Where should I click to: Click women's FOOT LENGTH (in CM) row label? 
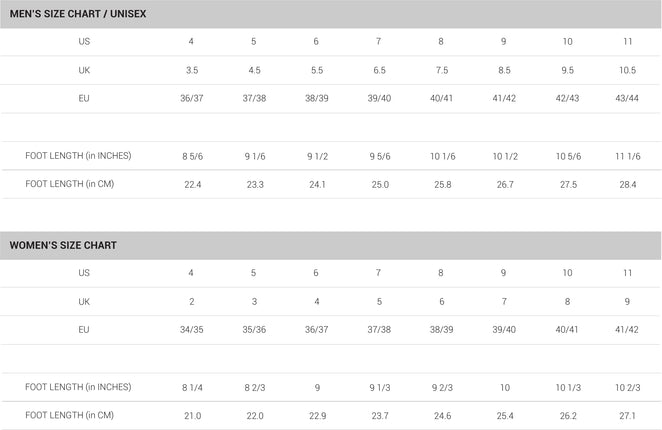pyautogui.click(x=70, y=415)
